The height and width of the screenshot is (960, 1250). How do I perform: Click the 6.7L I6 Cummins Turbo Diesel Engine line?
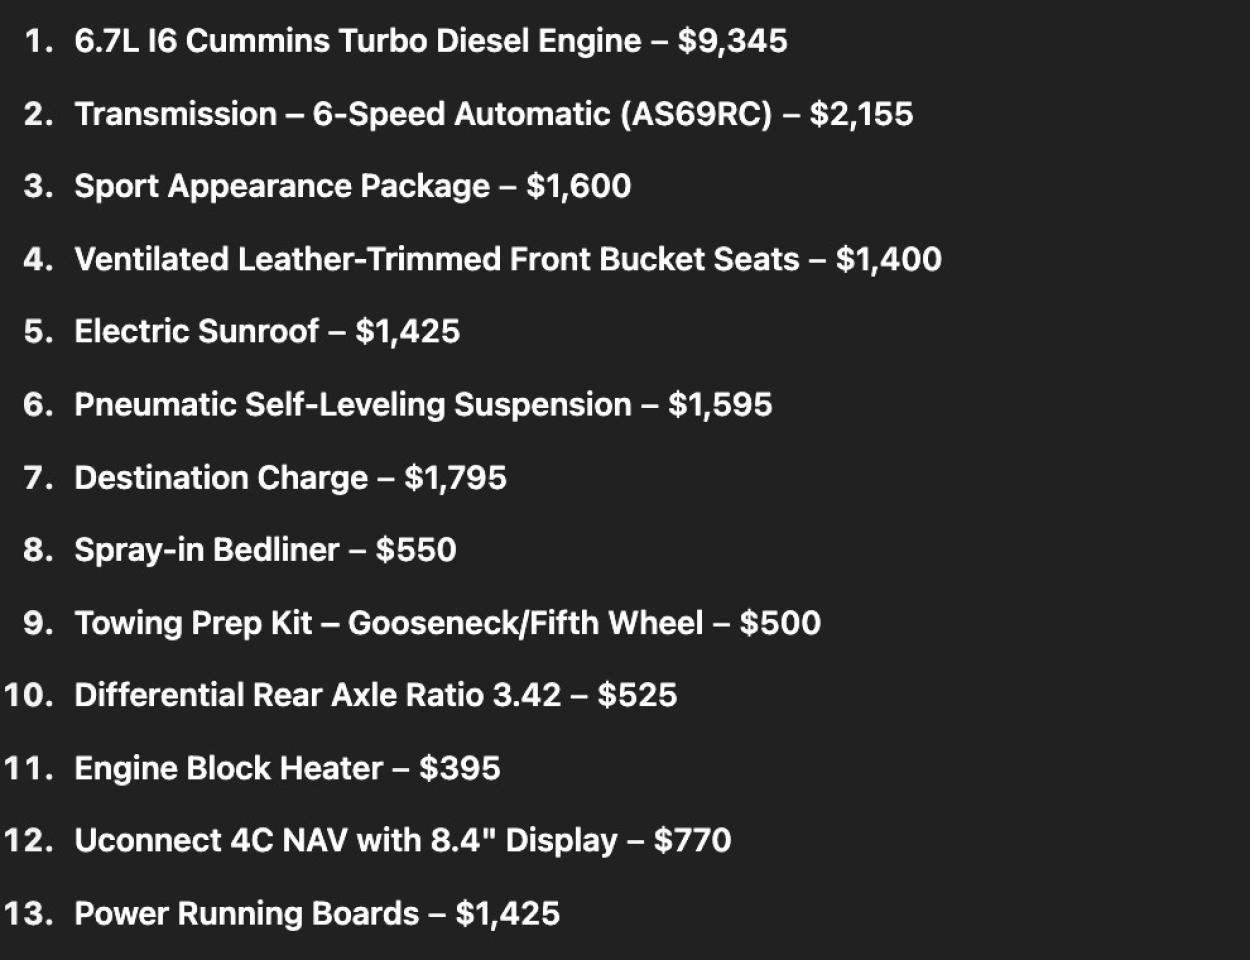coord(431,41)
